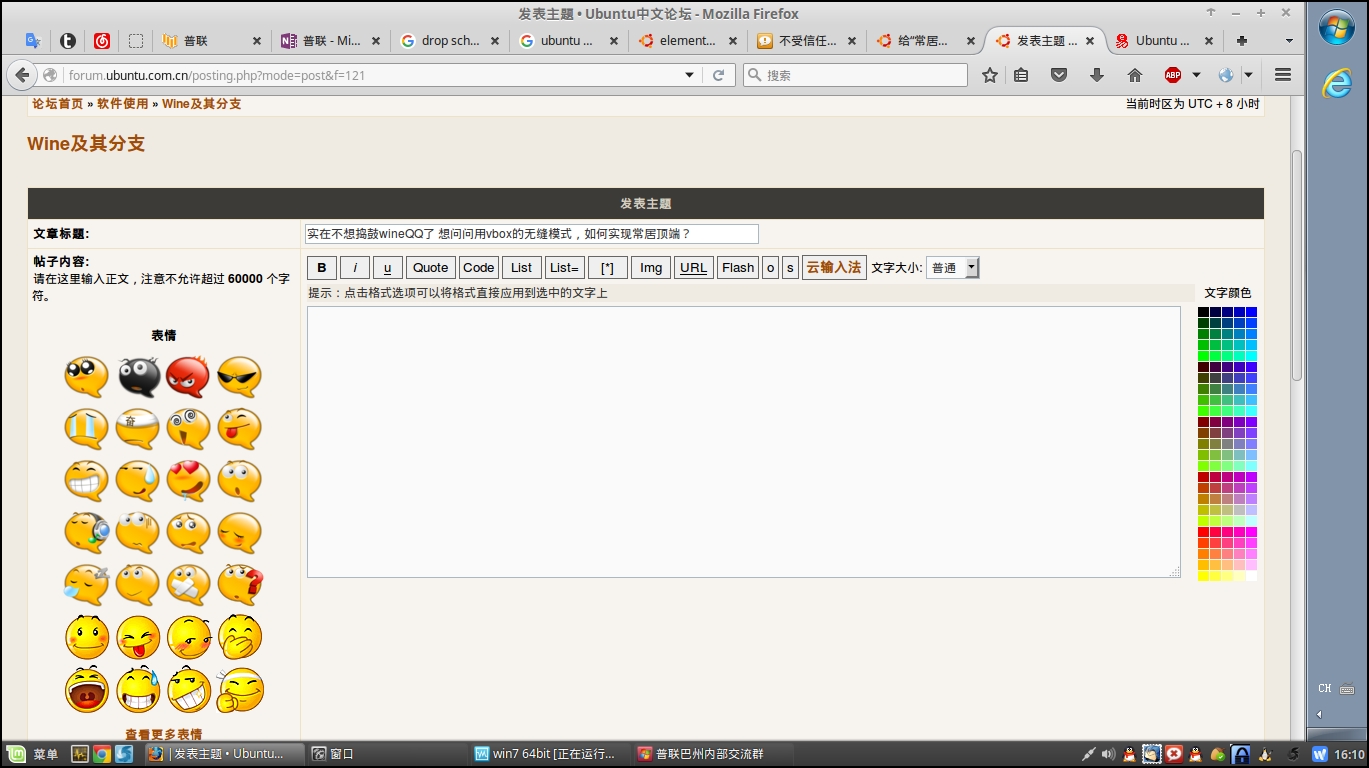Open the list all tabs dropdown
The width and height of the screenshot is (1369, 768).
pos(1289,41)
